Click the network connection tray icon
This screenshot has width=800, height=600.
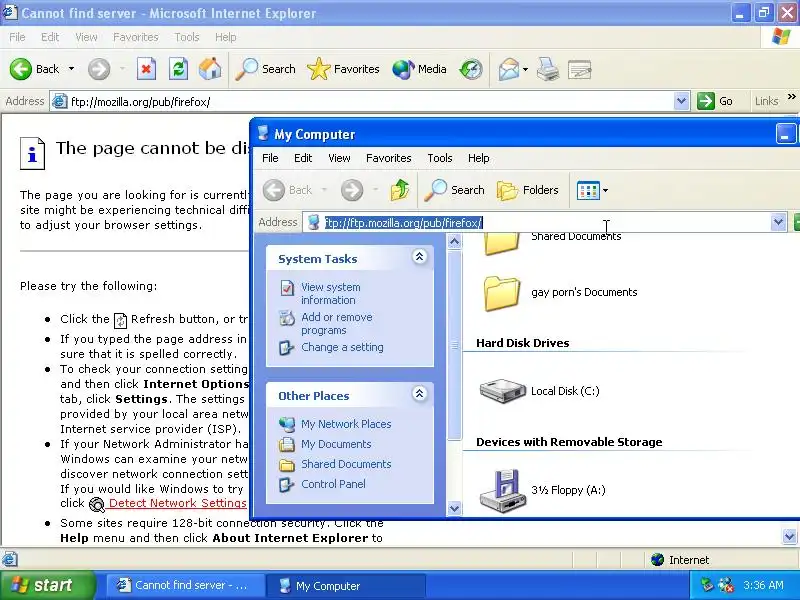(x=725, y=585)
